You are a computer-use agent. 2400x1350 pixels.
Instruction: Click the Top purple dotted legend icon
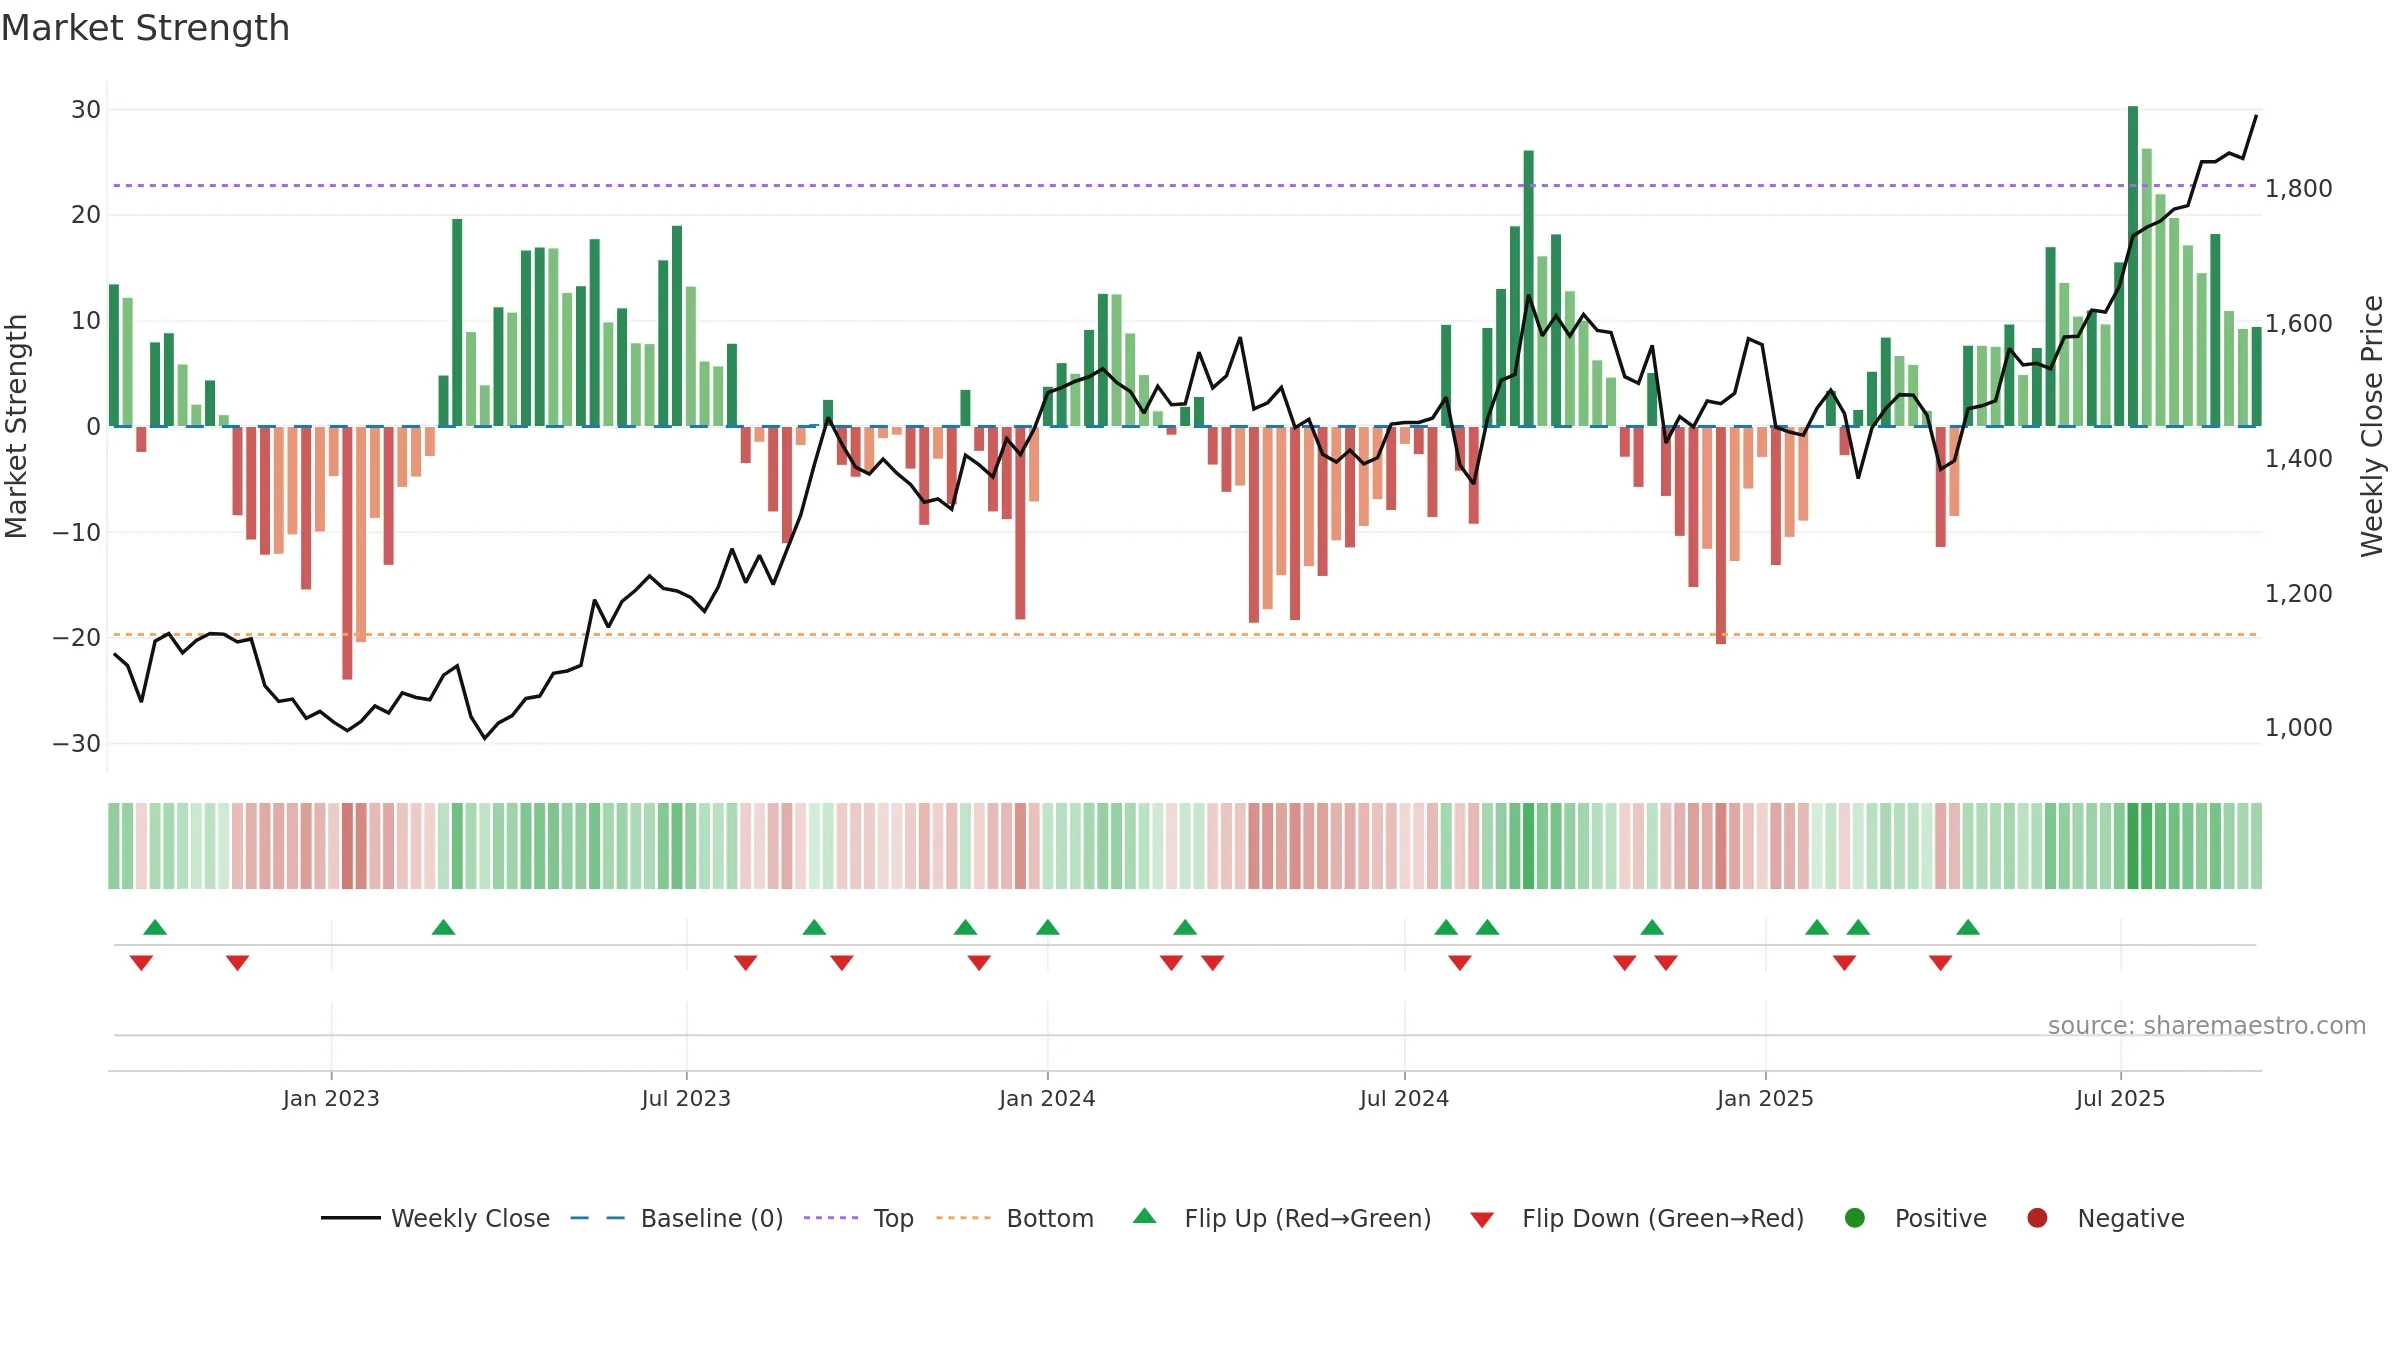(x=831, y=1218)
